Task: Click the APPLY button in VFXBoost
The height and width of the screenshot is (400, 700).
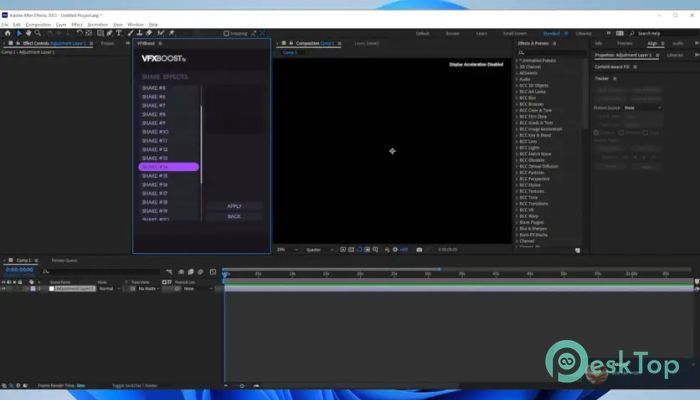Action: [234, 206]
